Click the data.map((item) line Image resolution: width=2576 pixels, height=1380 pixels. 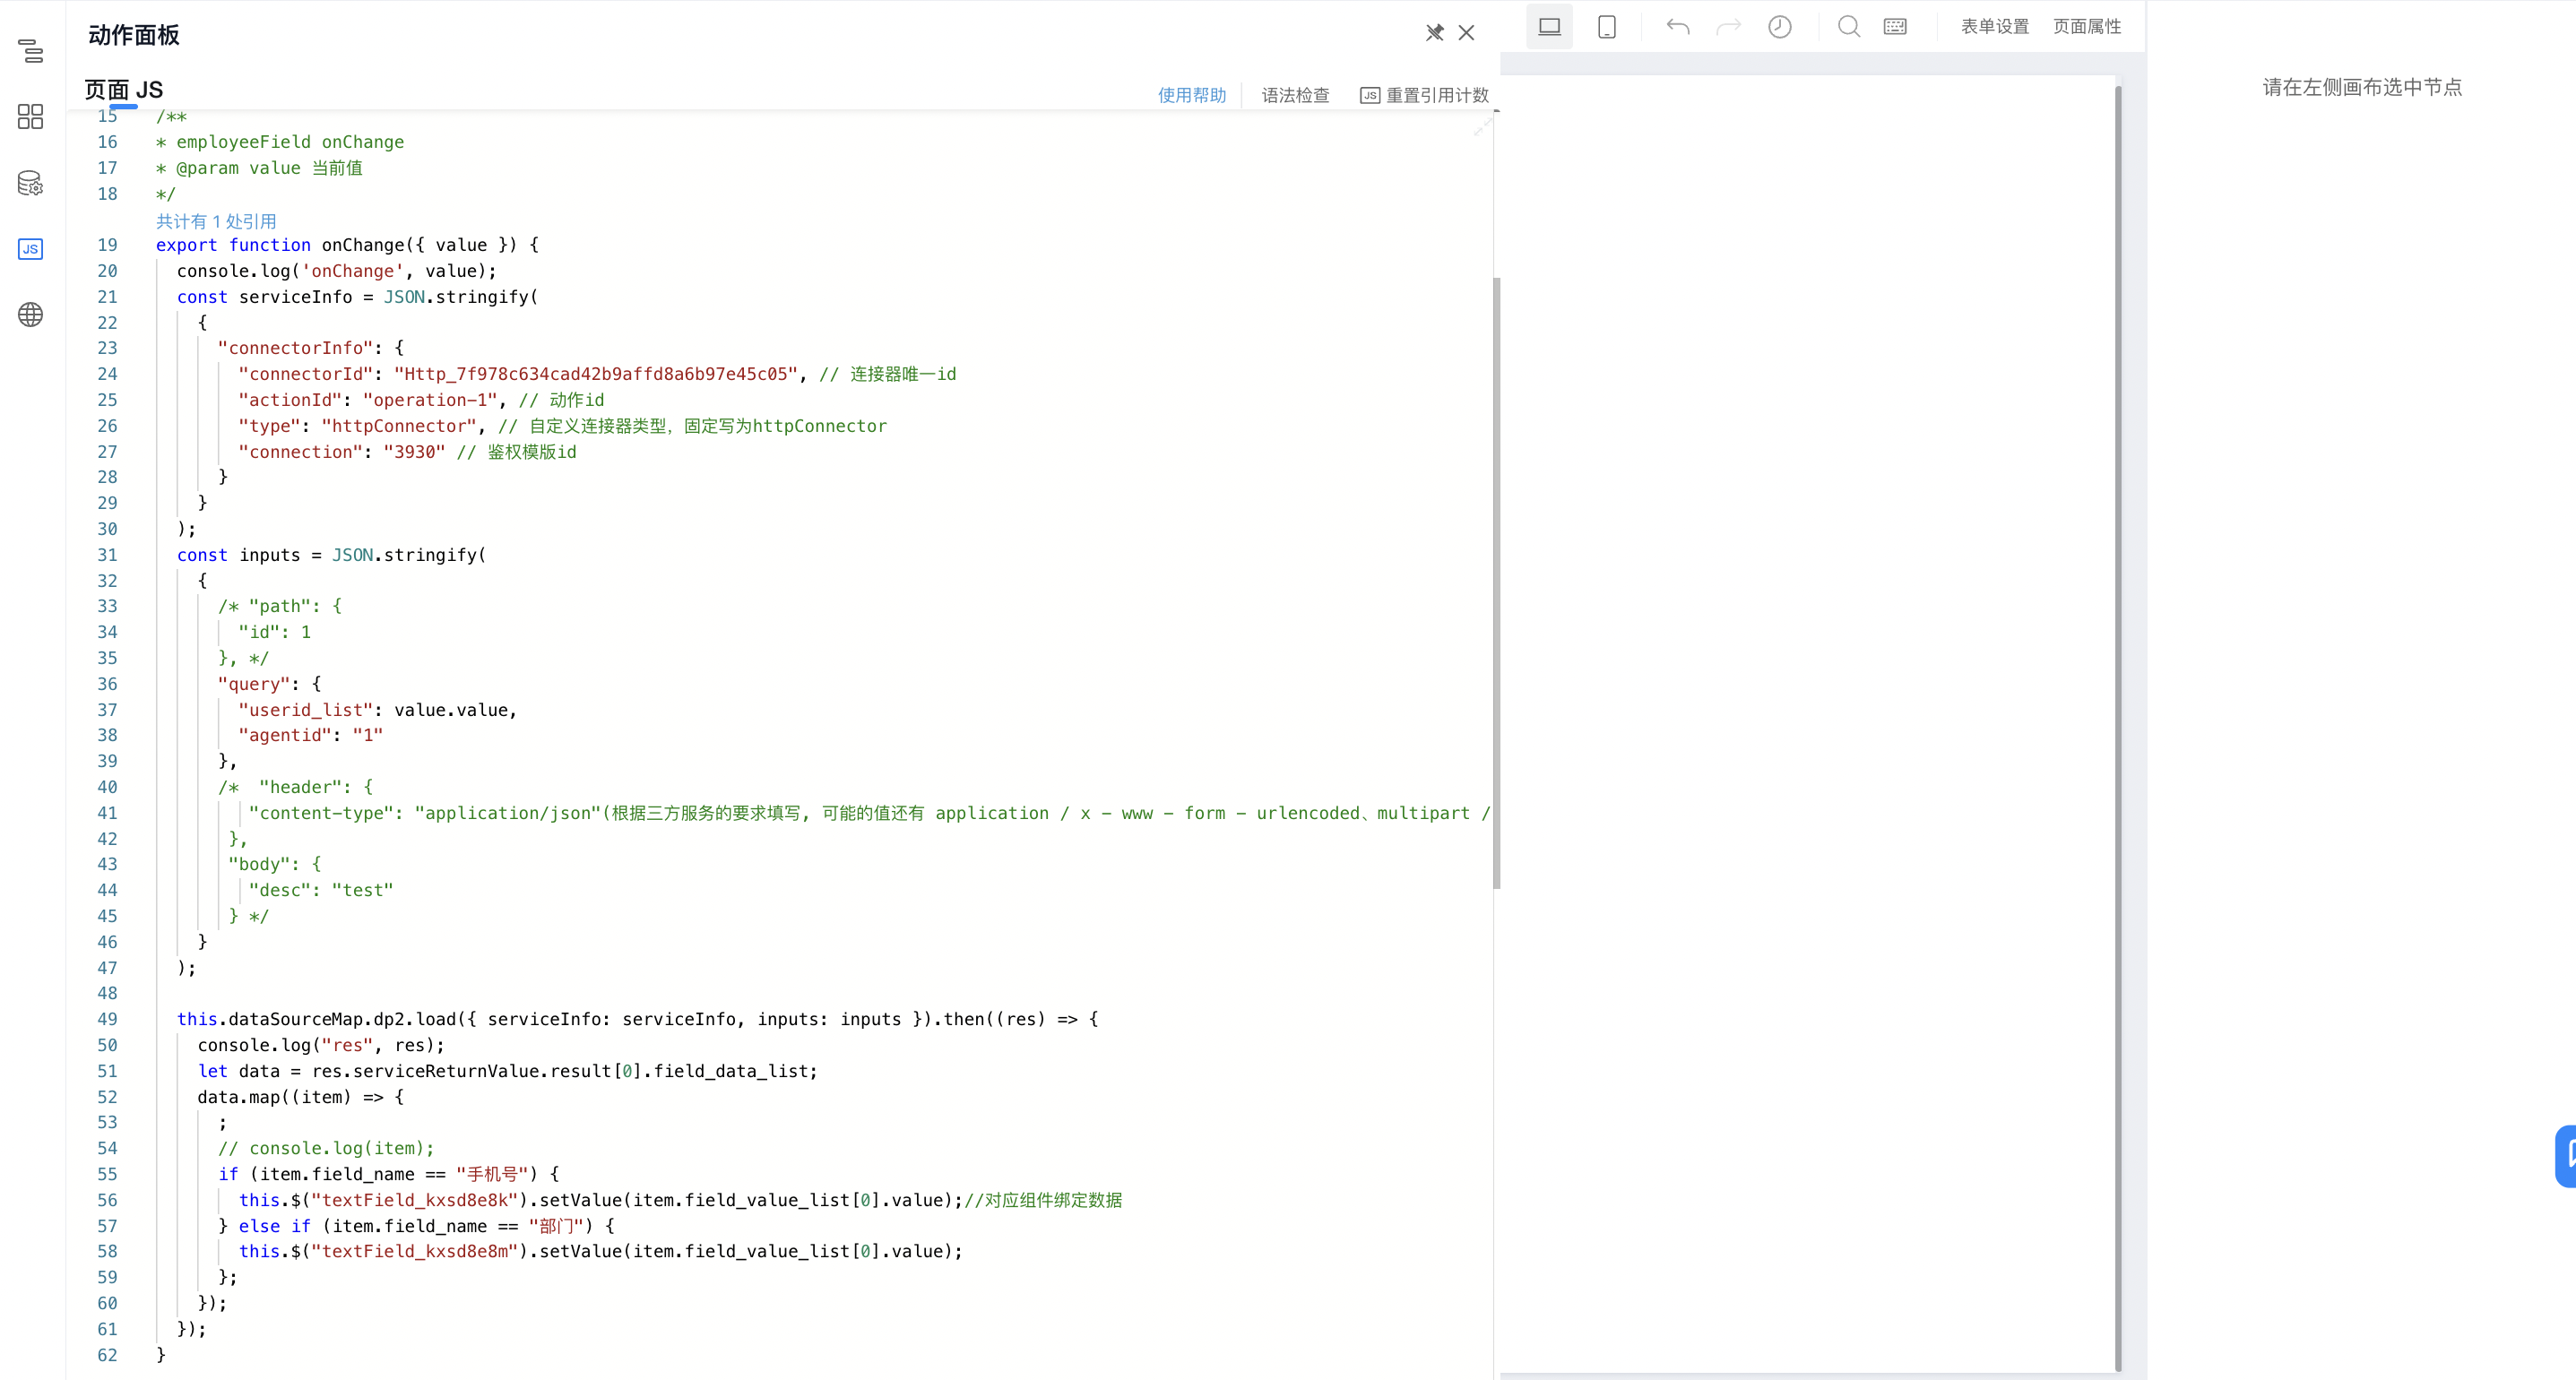point(300,1097)
